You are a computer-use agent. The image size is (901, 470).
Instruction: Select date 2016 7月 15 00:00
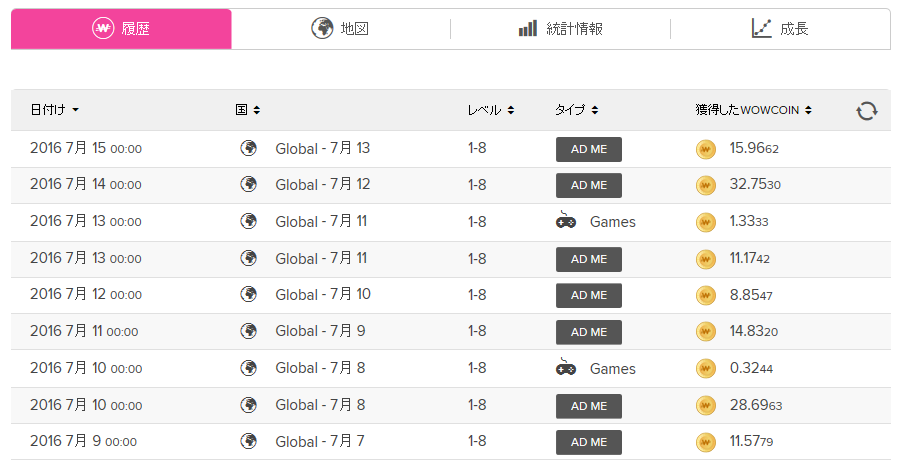(x=86, y=148)
